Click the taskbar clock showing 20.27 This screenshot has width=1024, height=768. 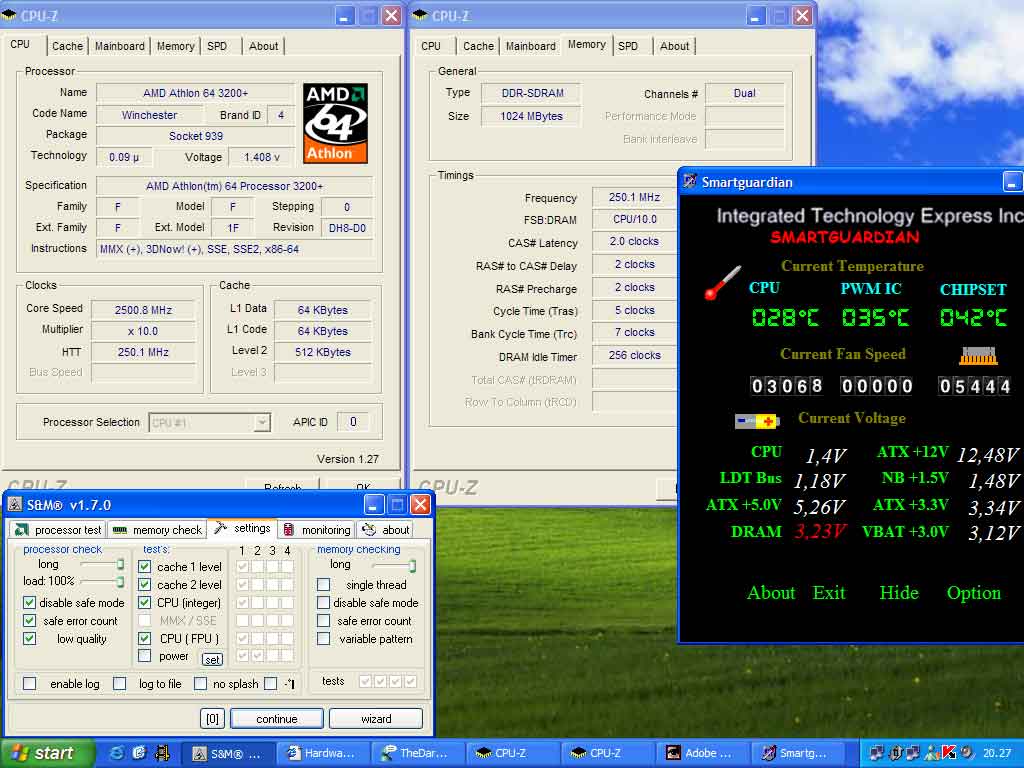pyautogui.click(x=997, y=753)
